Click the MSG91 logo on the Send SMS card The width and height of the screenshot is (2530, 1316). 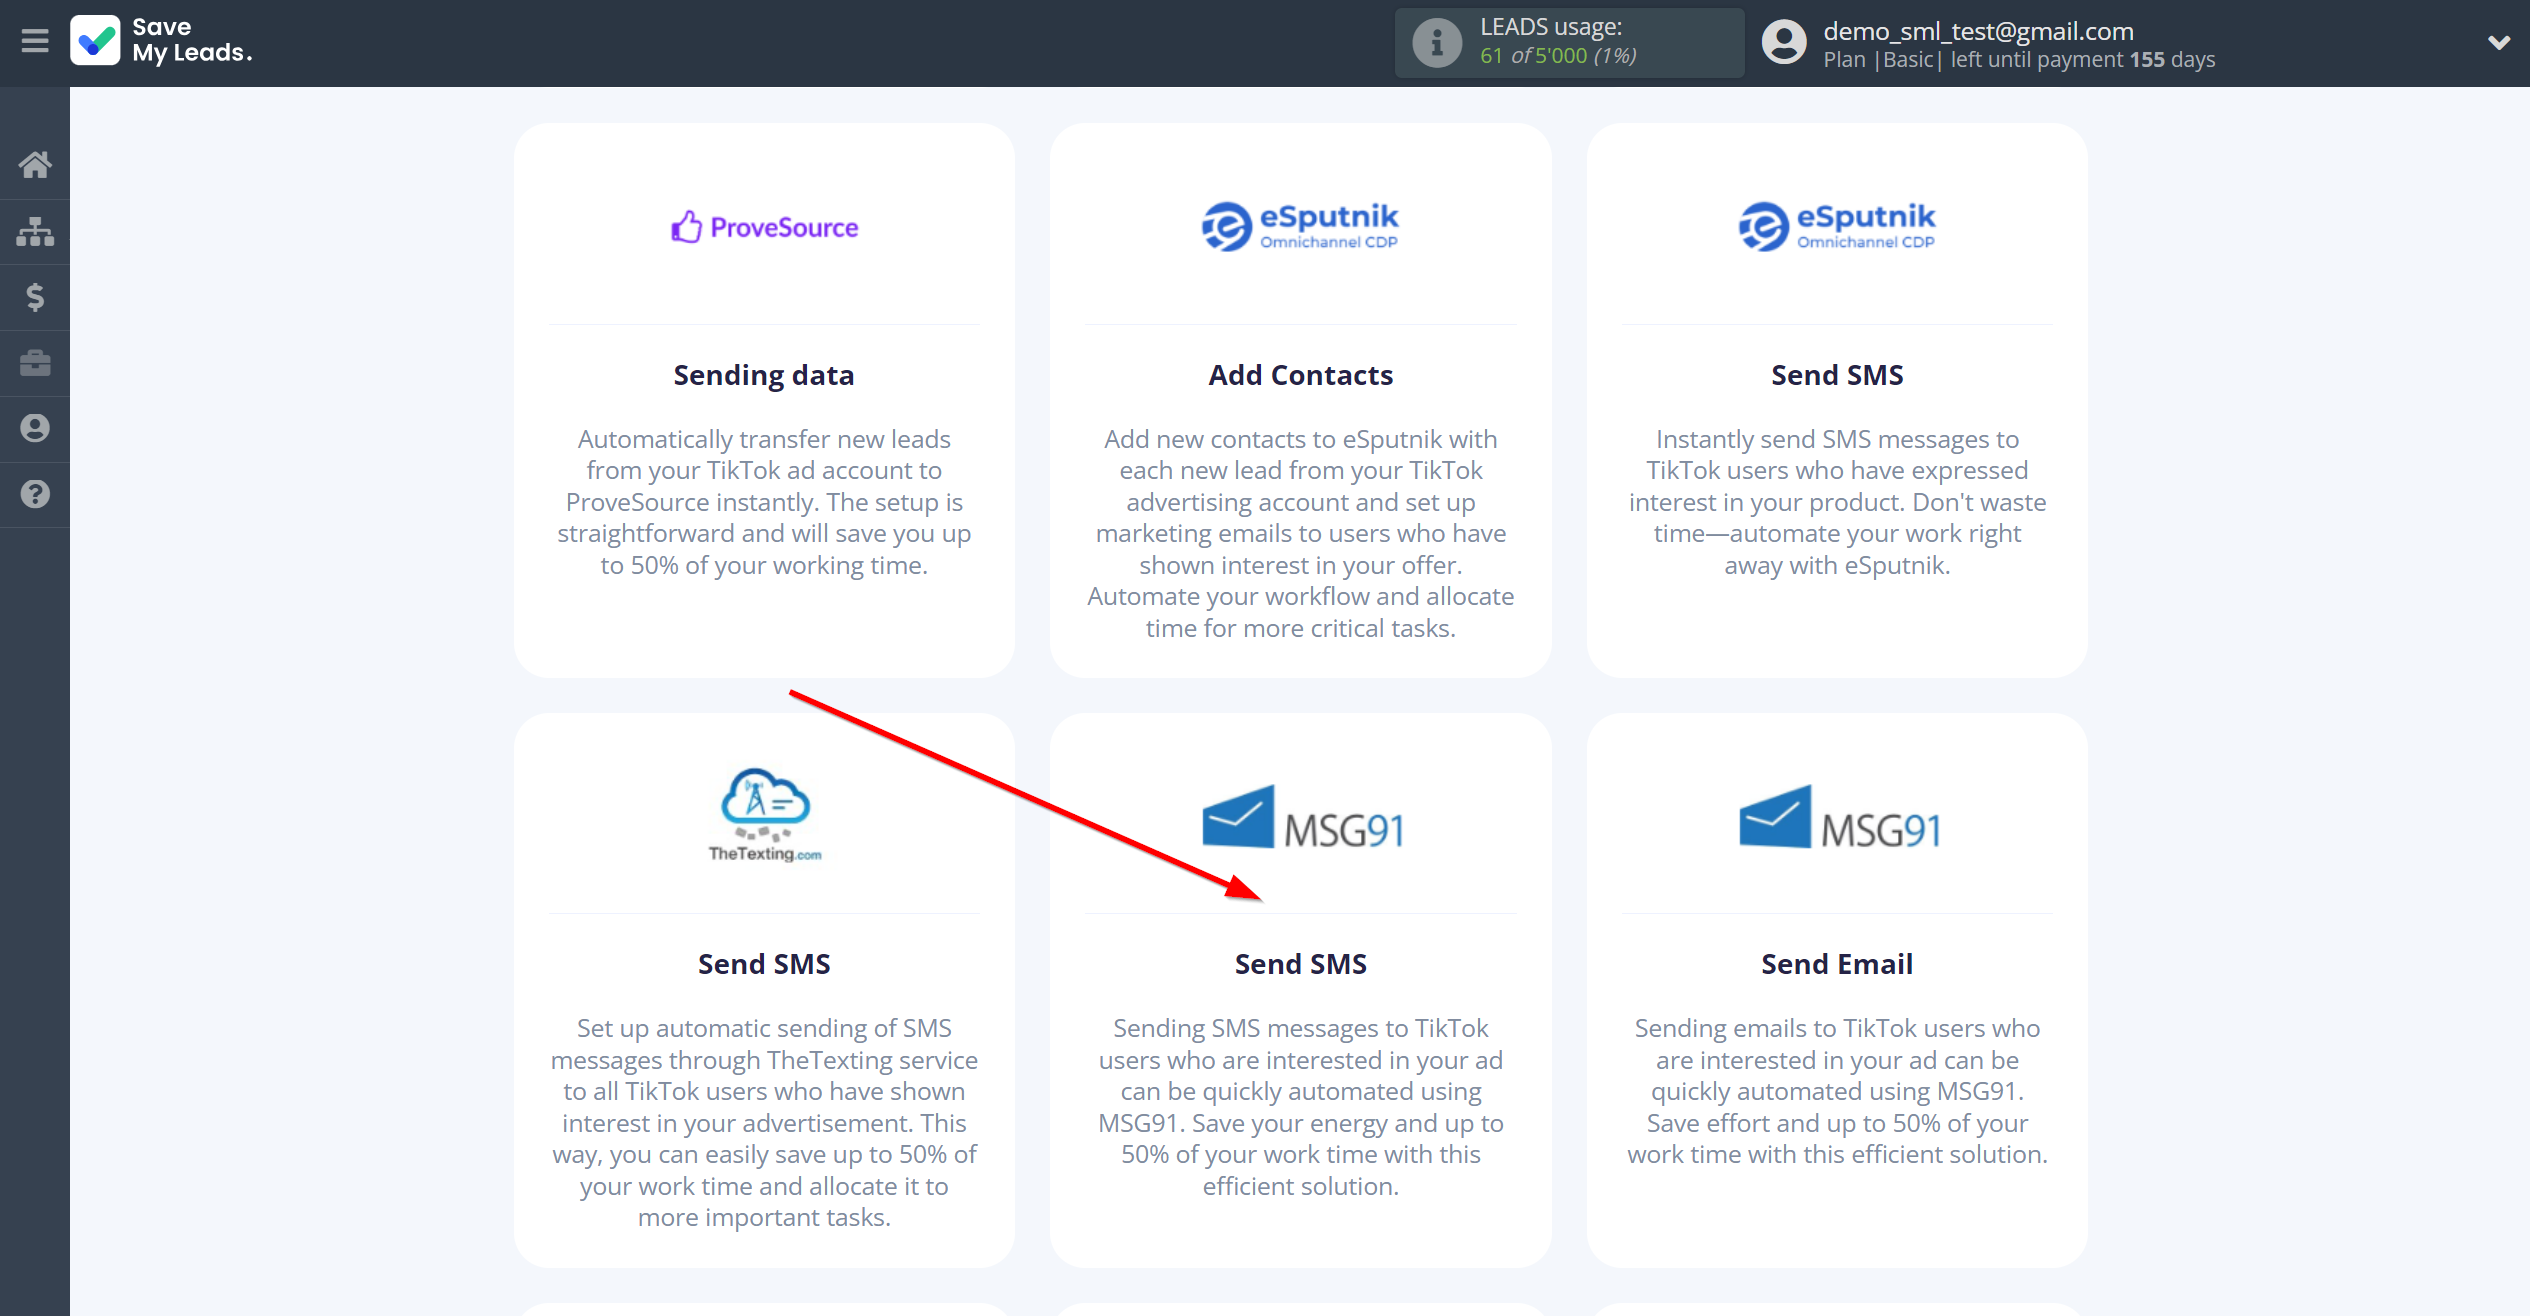tap(1302, 817)
